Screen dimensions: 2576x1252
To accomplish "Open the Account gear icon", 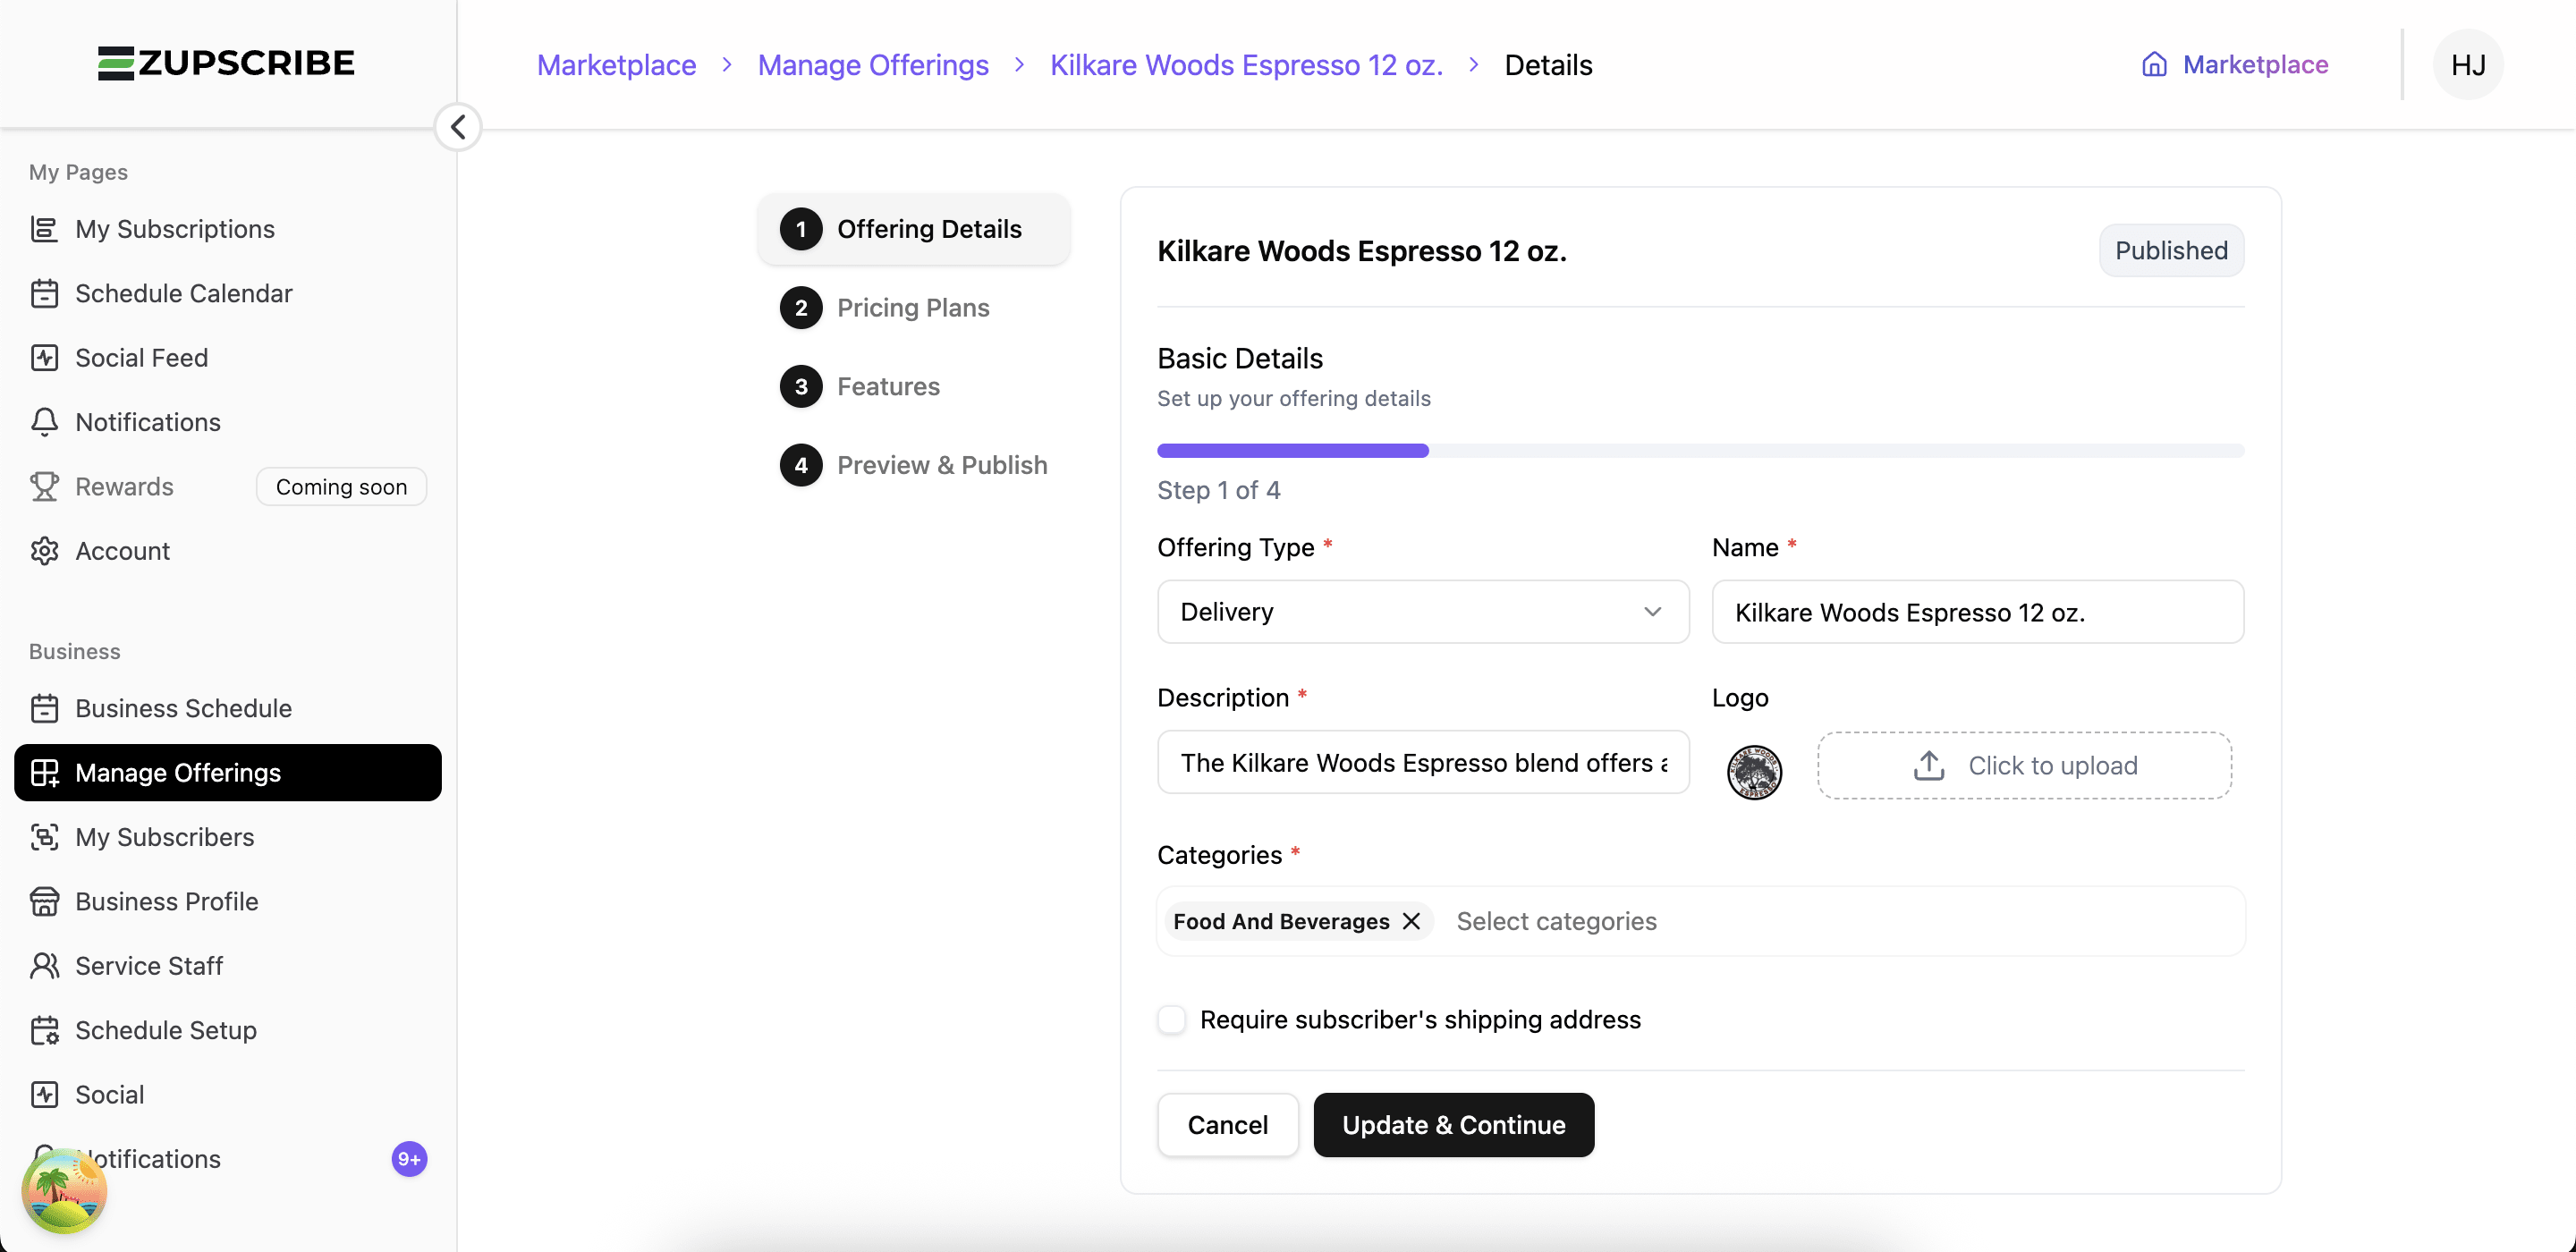I will point(44,551).
